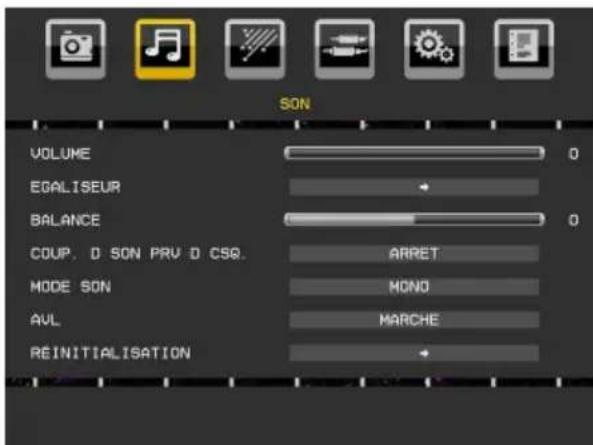Screen dimensions: 593x445
Task: Select the Sound menu music note icon
Action: (165, 49)
